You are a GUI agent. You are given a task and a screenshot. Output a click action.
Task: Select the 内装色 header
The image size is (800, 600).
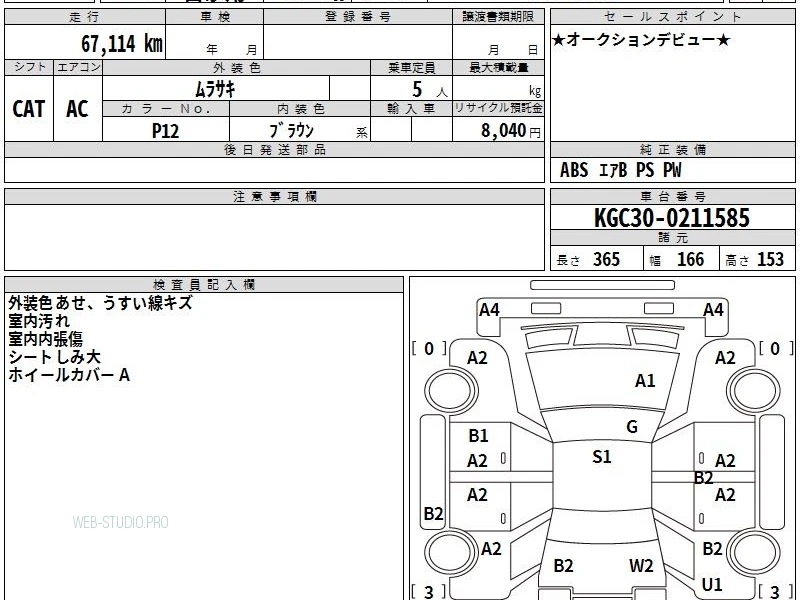coord(300,109)
